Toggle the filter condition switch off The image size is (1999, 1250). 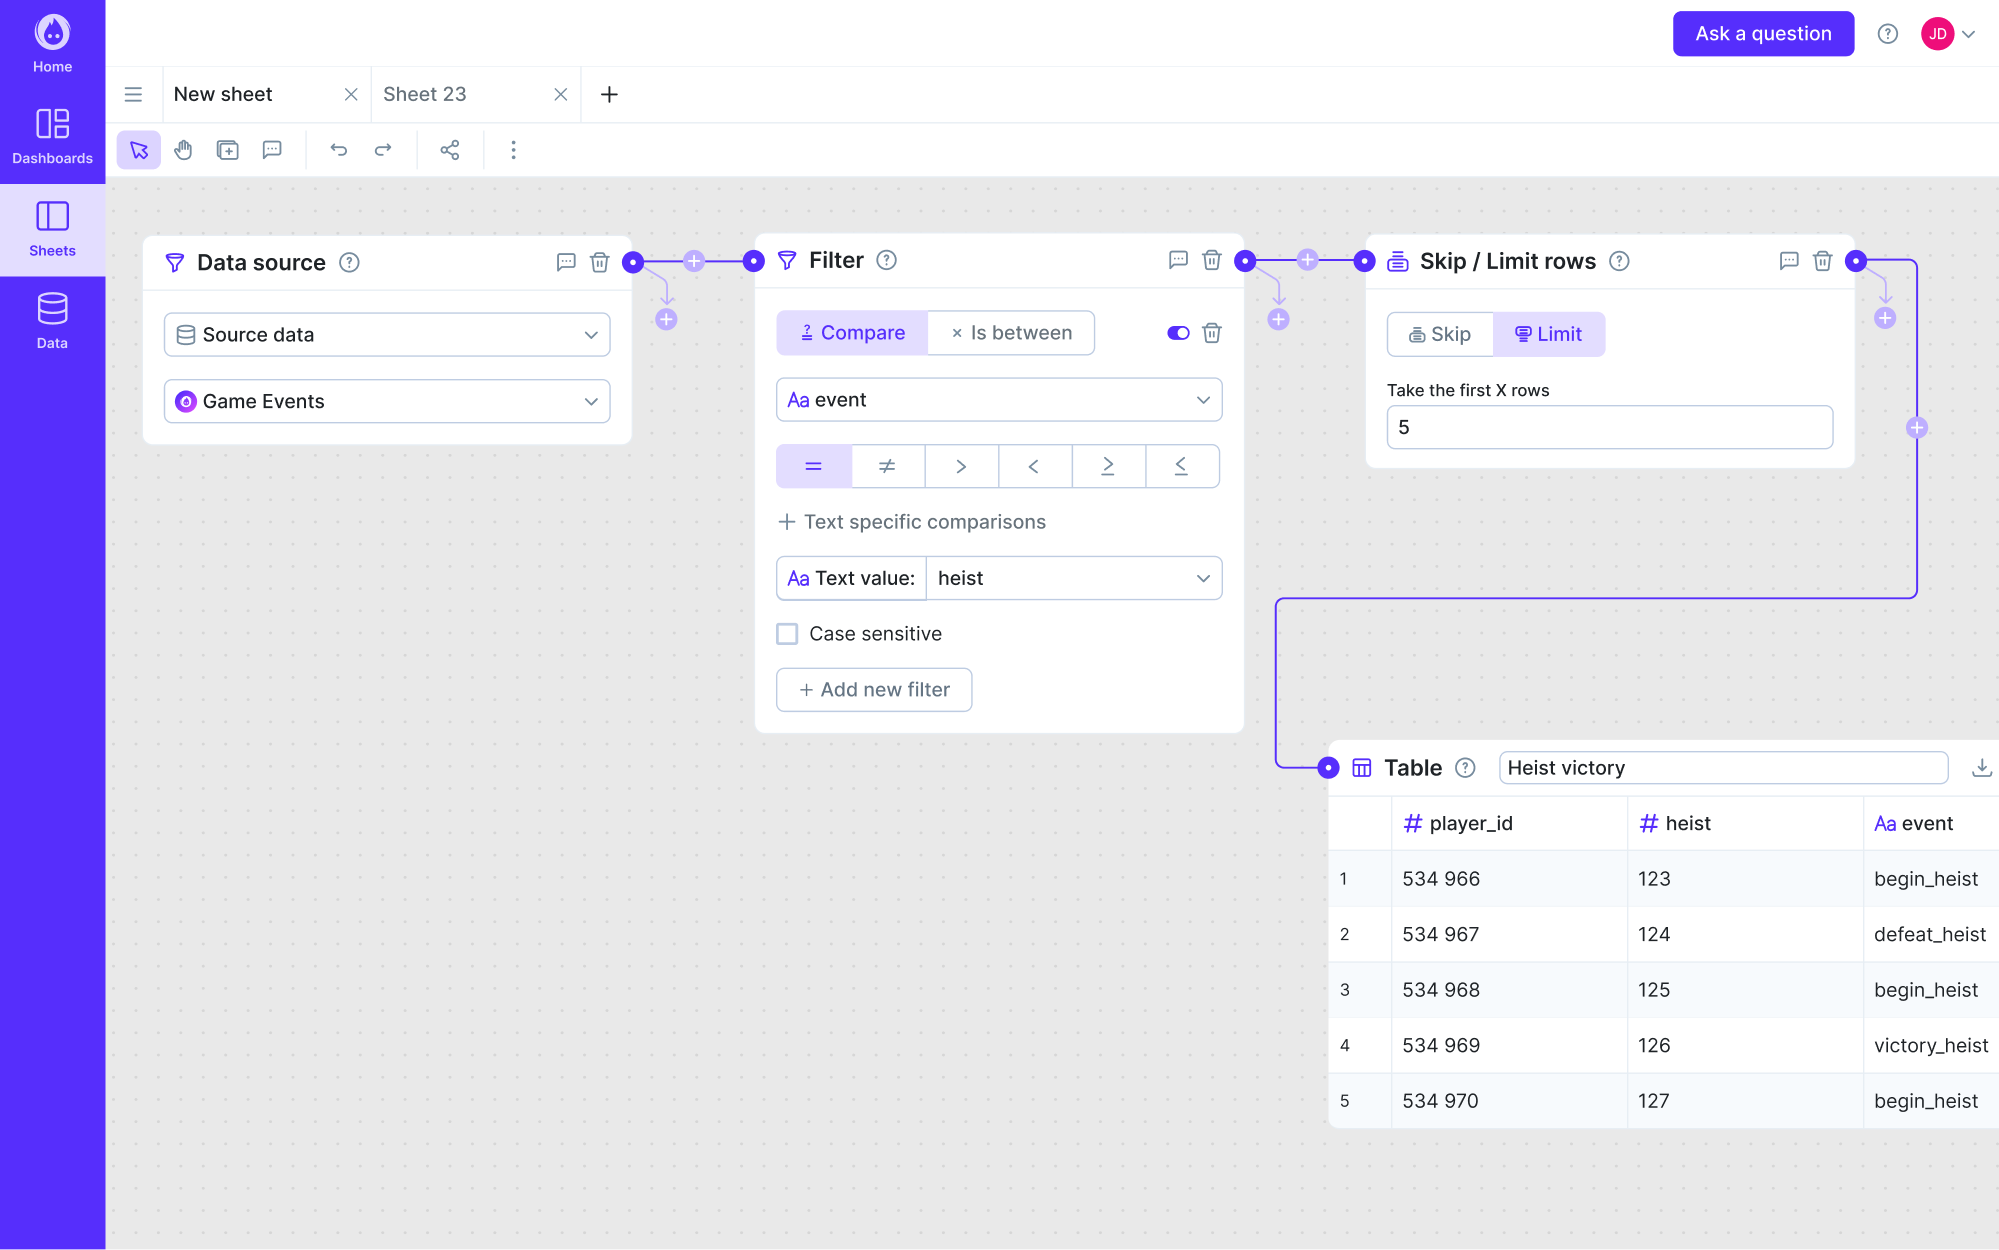[x=1178, y=333]
